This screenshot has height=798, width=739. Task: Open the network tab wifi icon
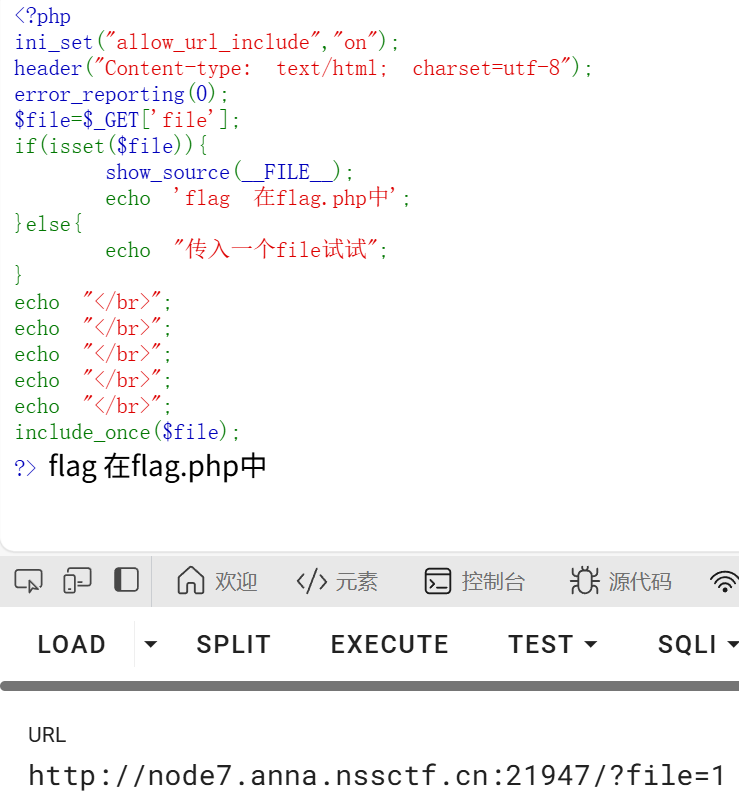pos(724,581)
